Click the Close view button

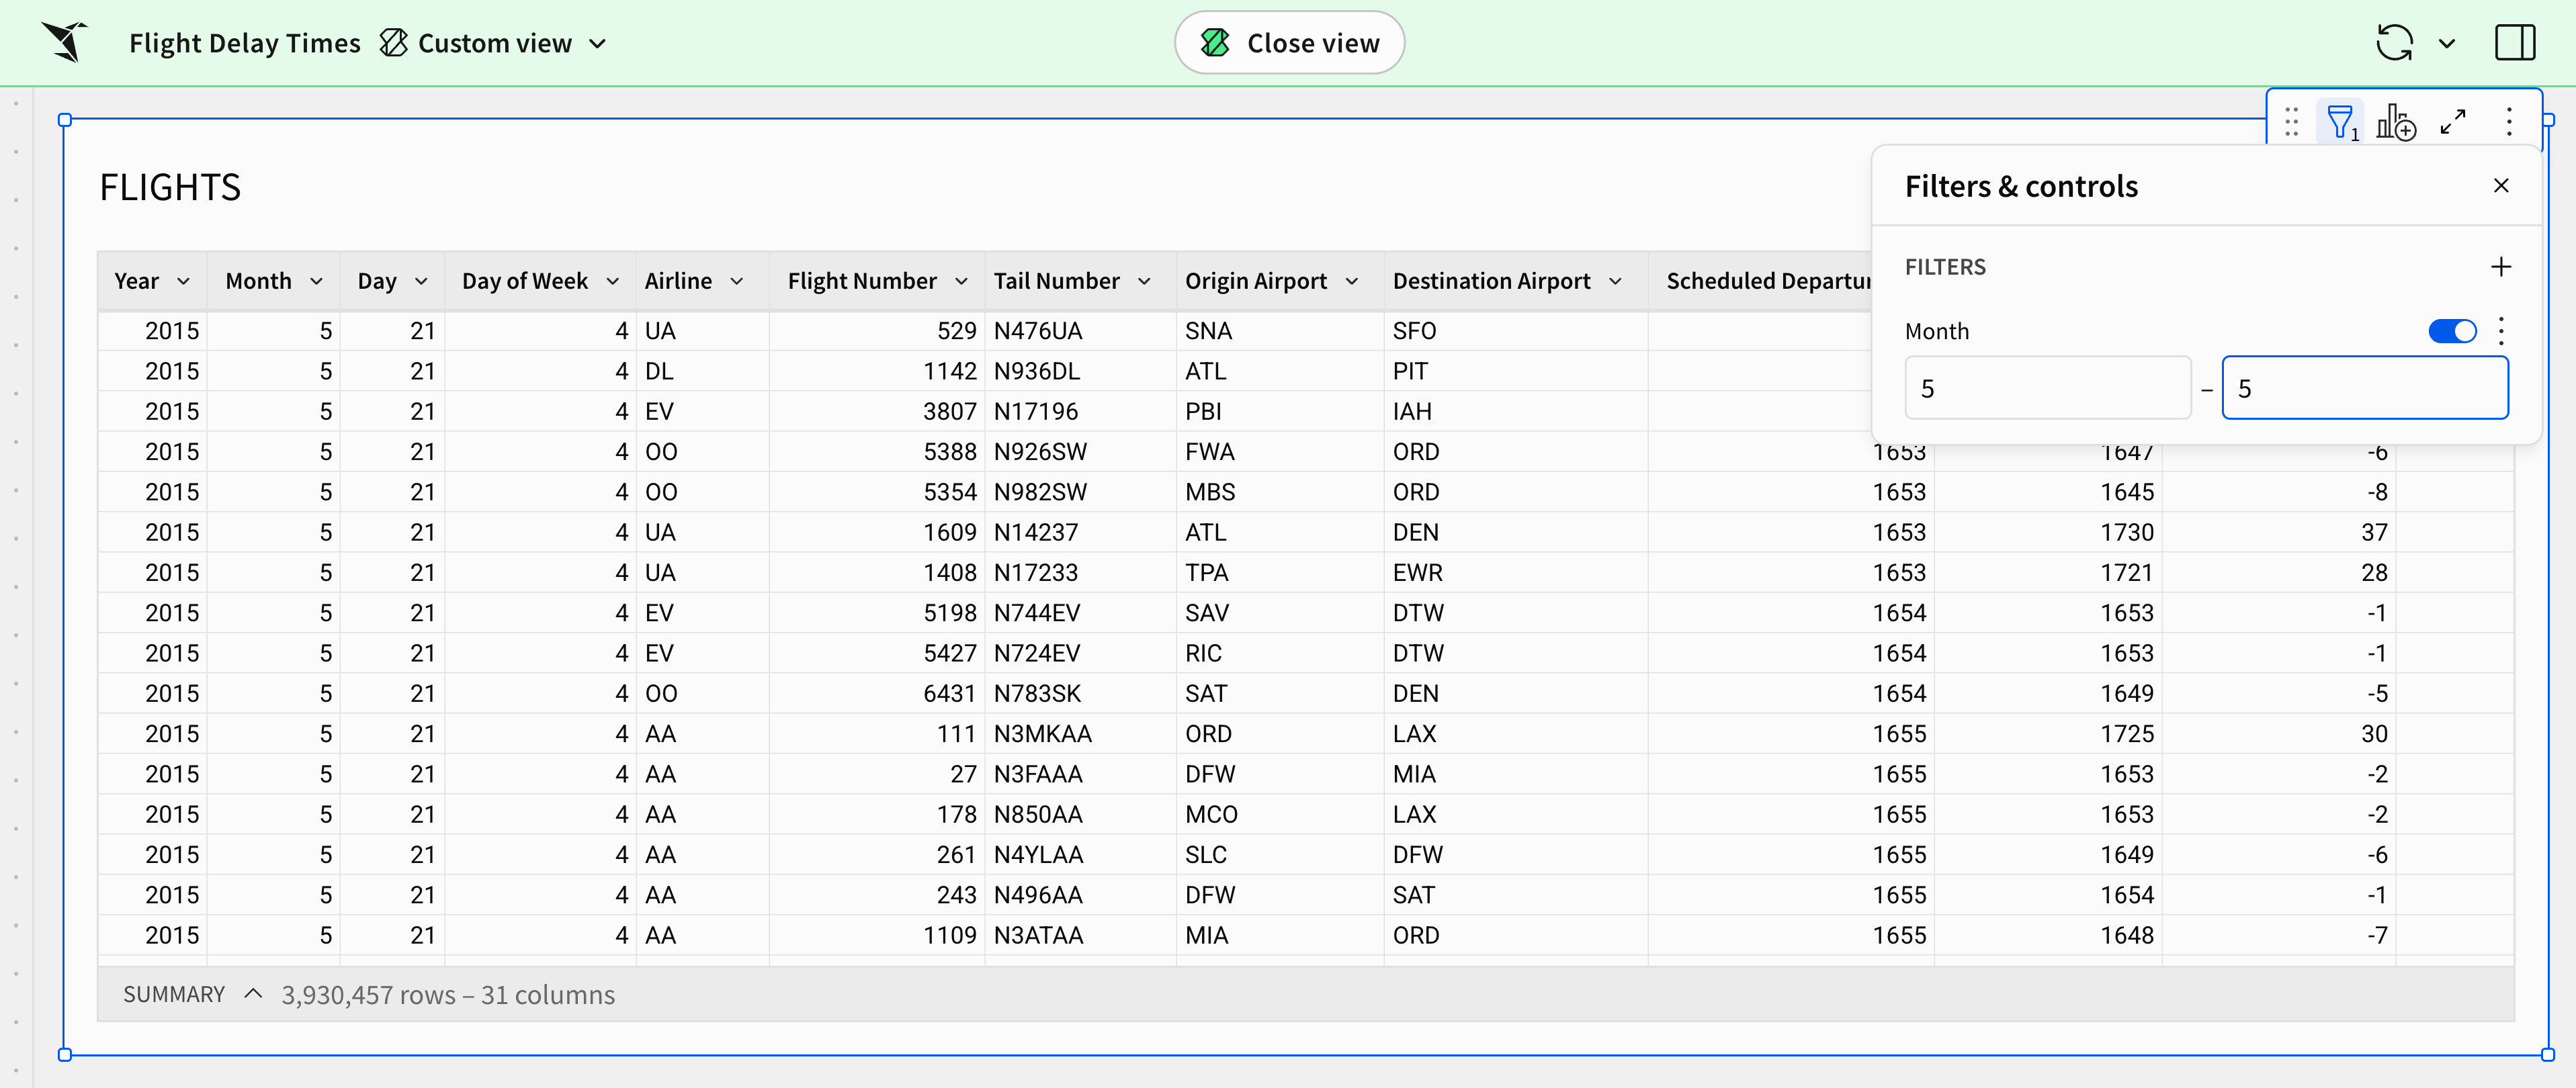[1289, 43]
